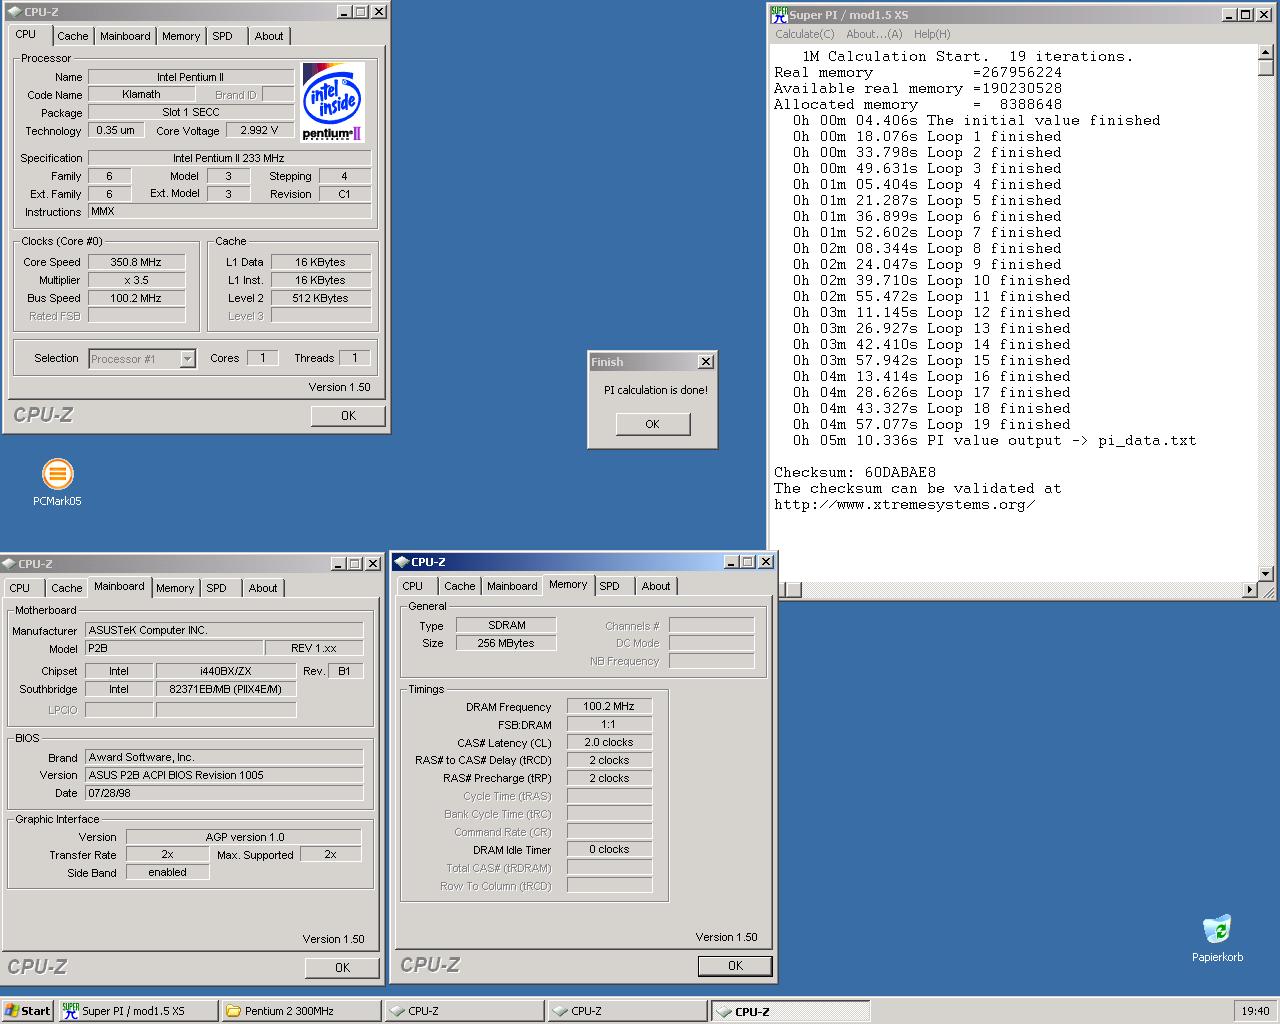Click the Checksum: 60DABAE8 line

(855, 472)
